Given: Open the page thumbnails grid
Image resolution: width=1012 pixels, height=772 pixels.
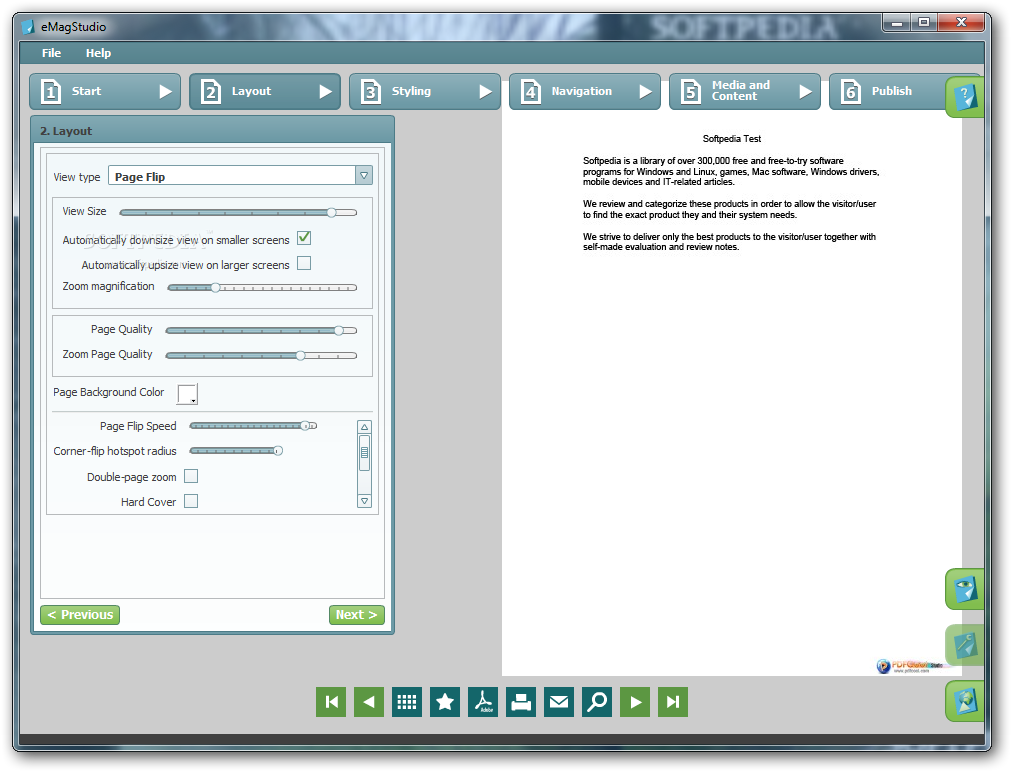Looking at the screenshot, I should tap(407, 702).
